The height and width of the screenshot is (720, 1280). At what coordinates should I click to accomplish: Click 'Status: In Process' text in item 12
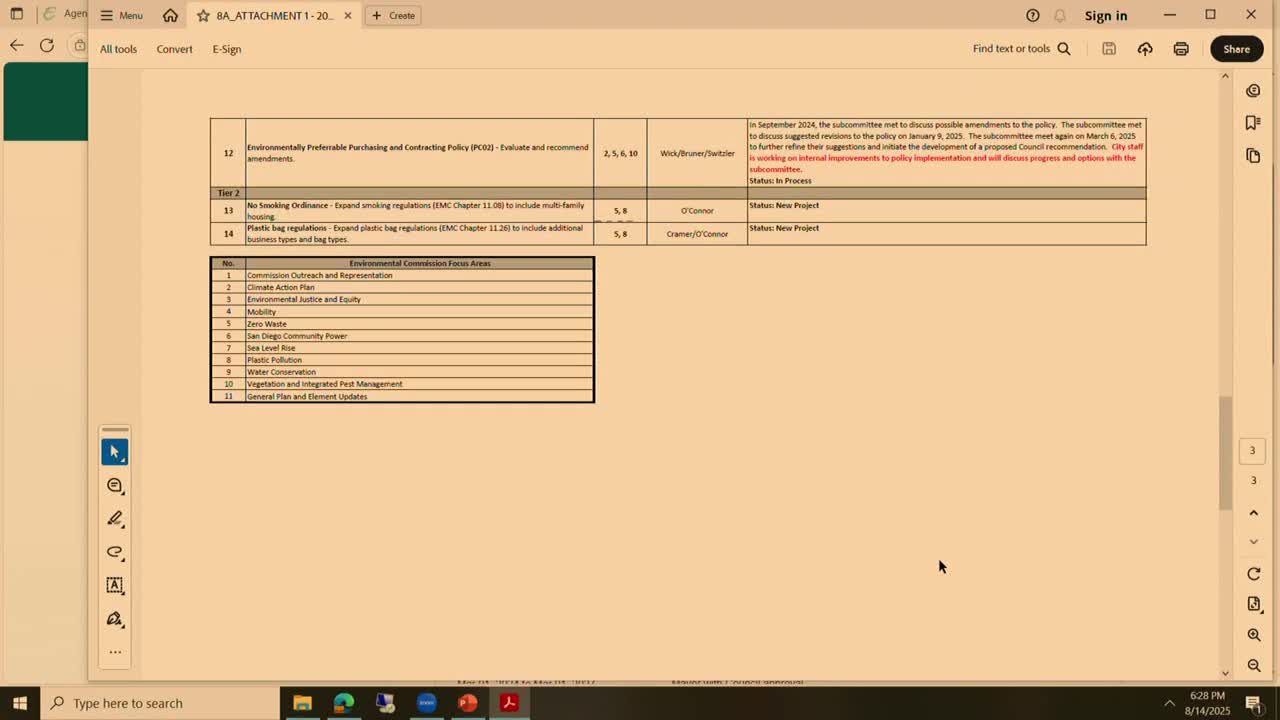click(x=780, y=181)
